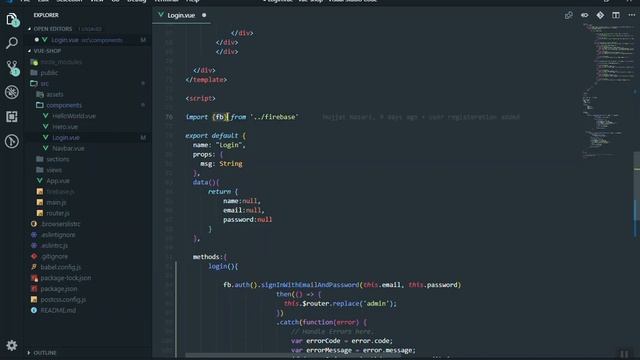640x360 pixels.
Task: Open Hero.vue in the file tree
Action: (x=65, y=127)
